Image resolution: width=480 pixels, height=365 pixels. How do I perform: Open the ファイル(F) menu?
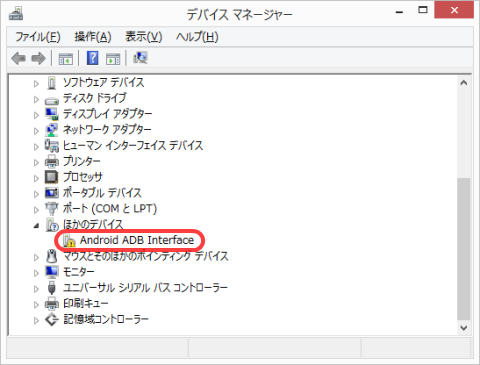click(38, 37)
